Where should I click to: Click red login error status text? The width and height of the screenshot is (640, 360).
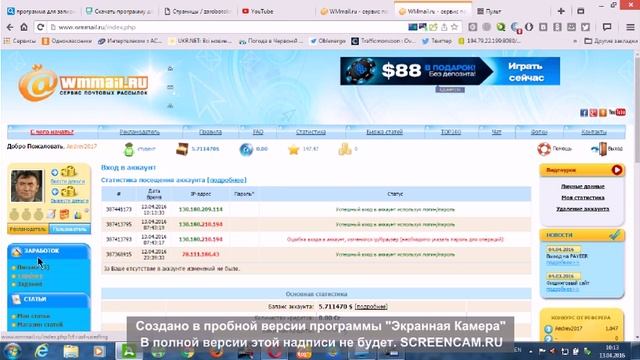(395, 239)
